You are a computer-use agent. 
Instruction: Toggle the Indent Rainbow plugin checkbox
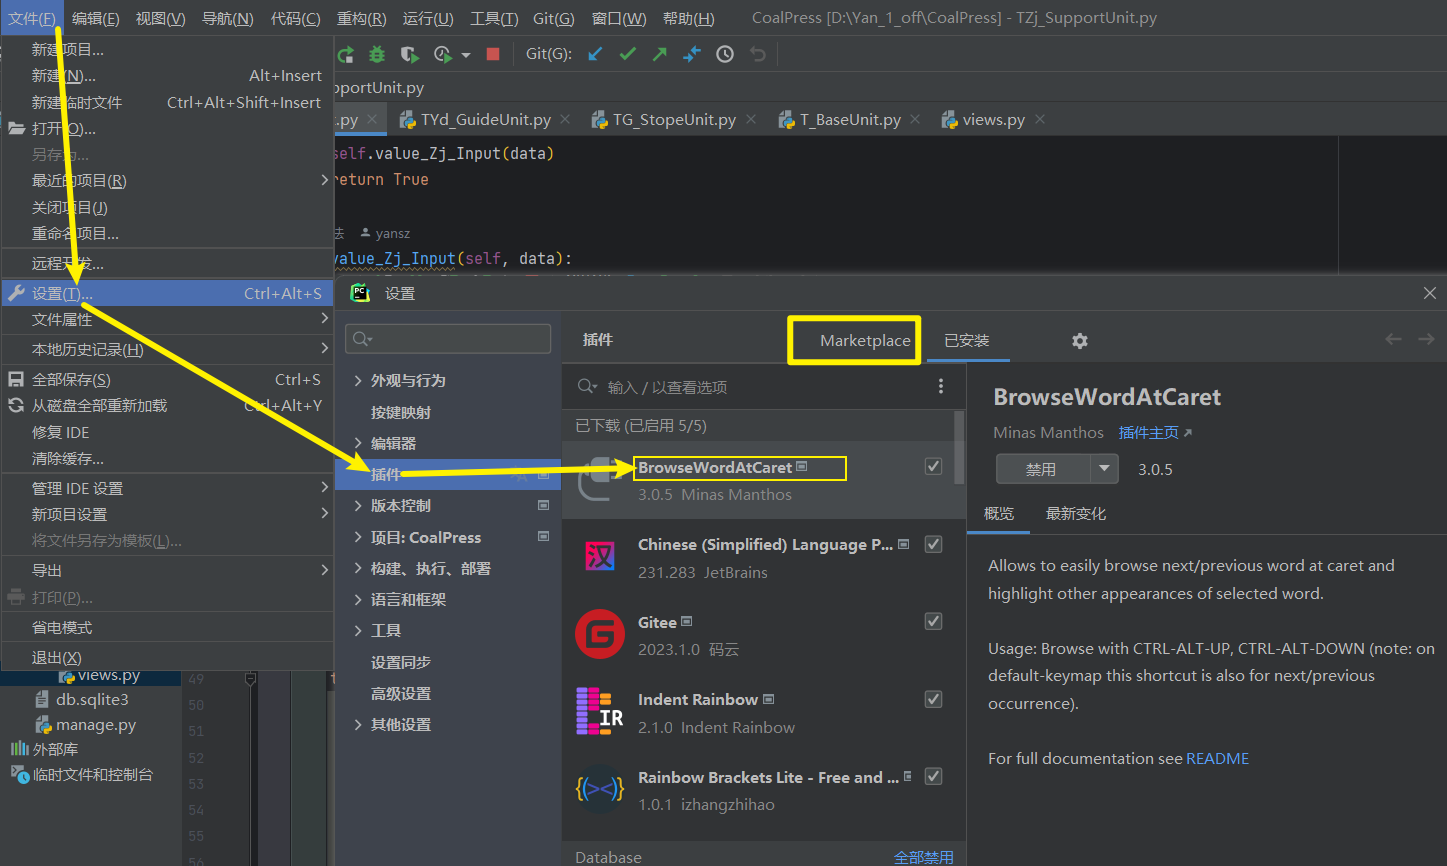933,699
